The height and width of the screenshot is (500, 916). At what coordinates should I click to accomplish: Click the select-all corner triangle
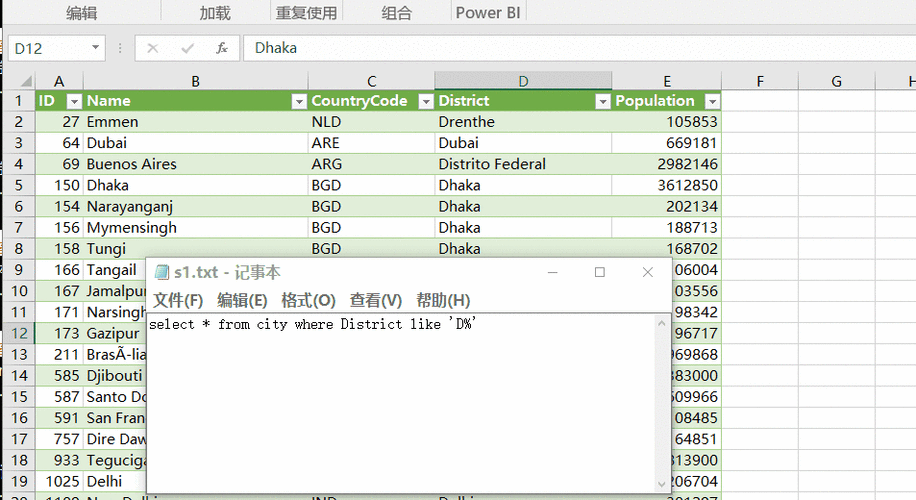(x=25, y=81)
